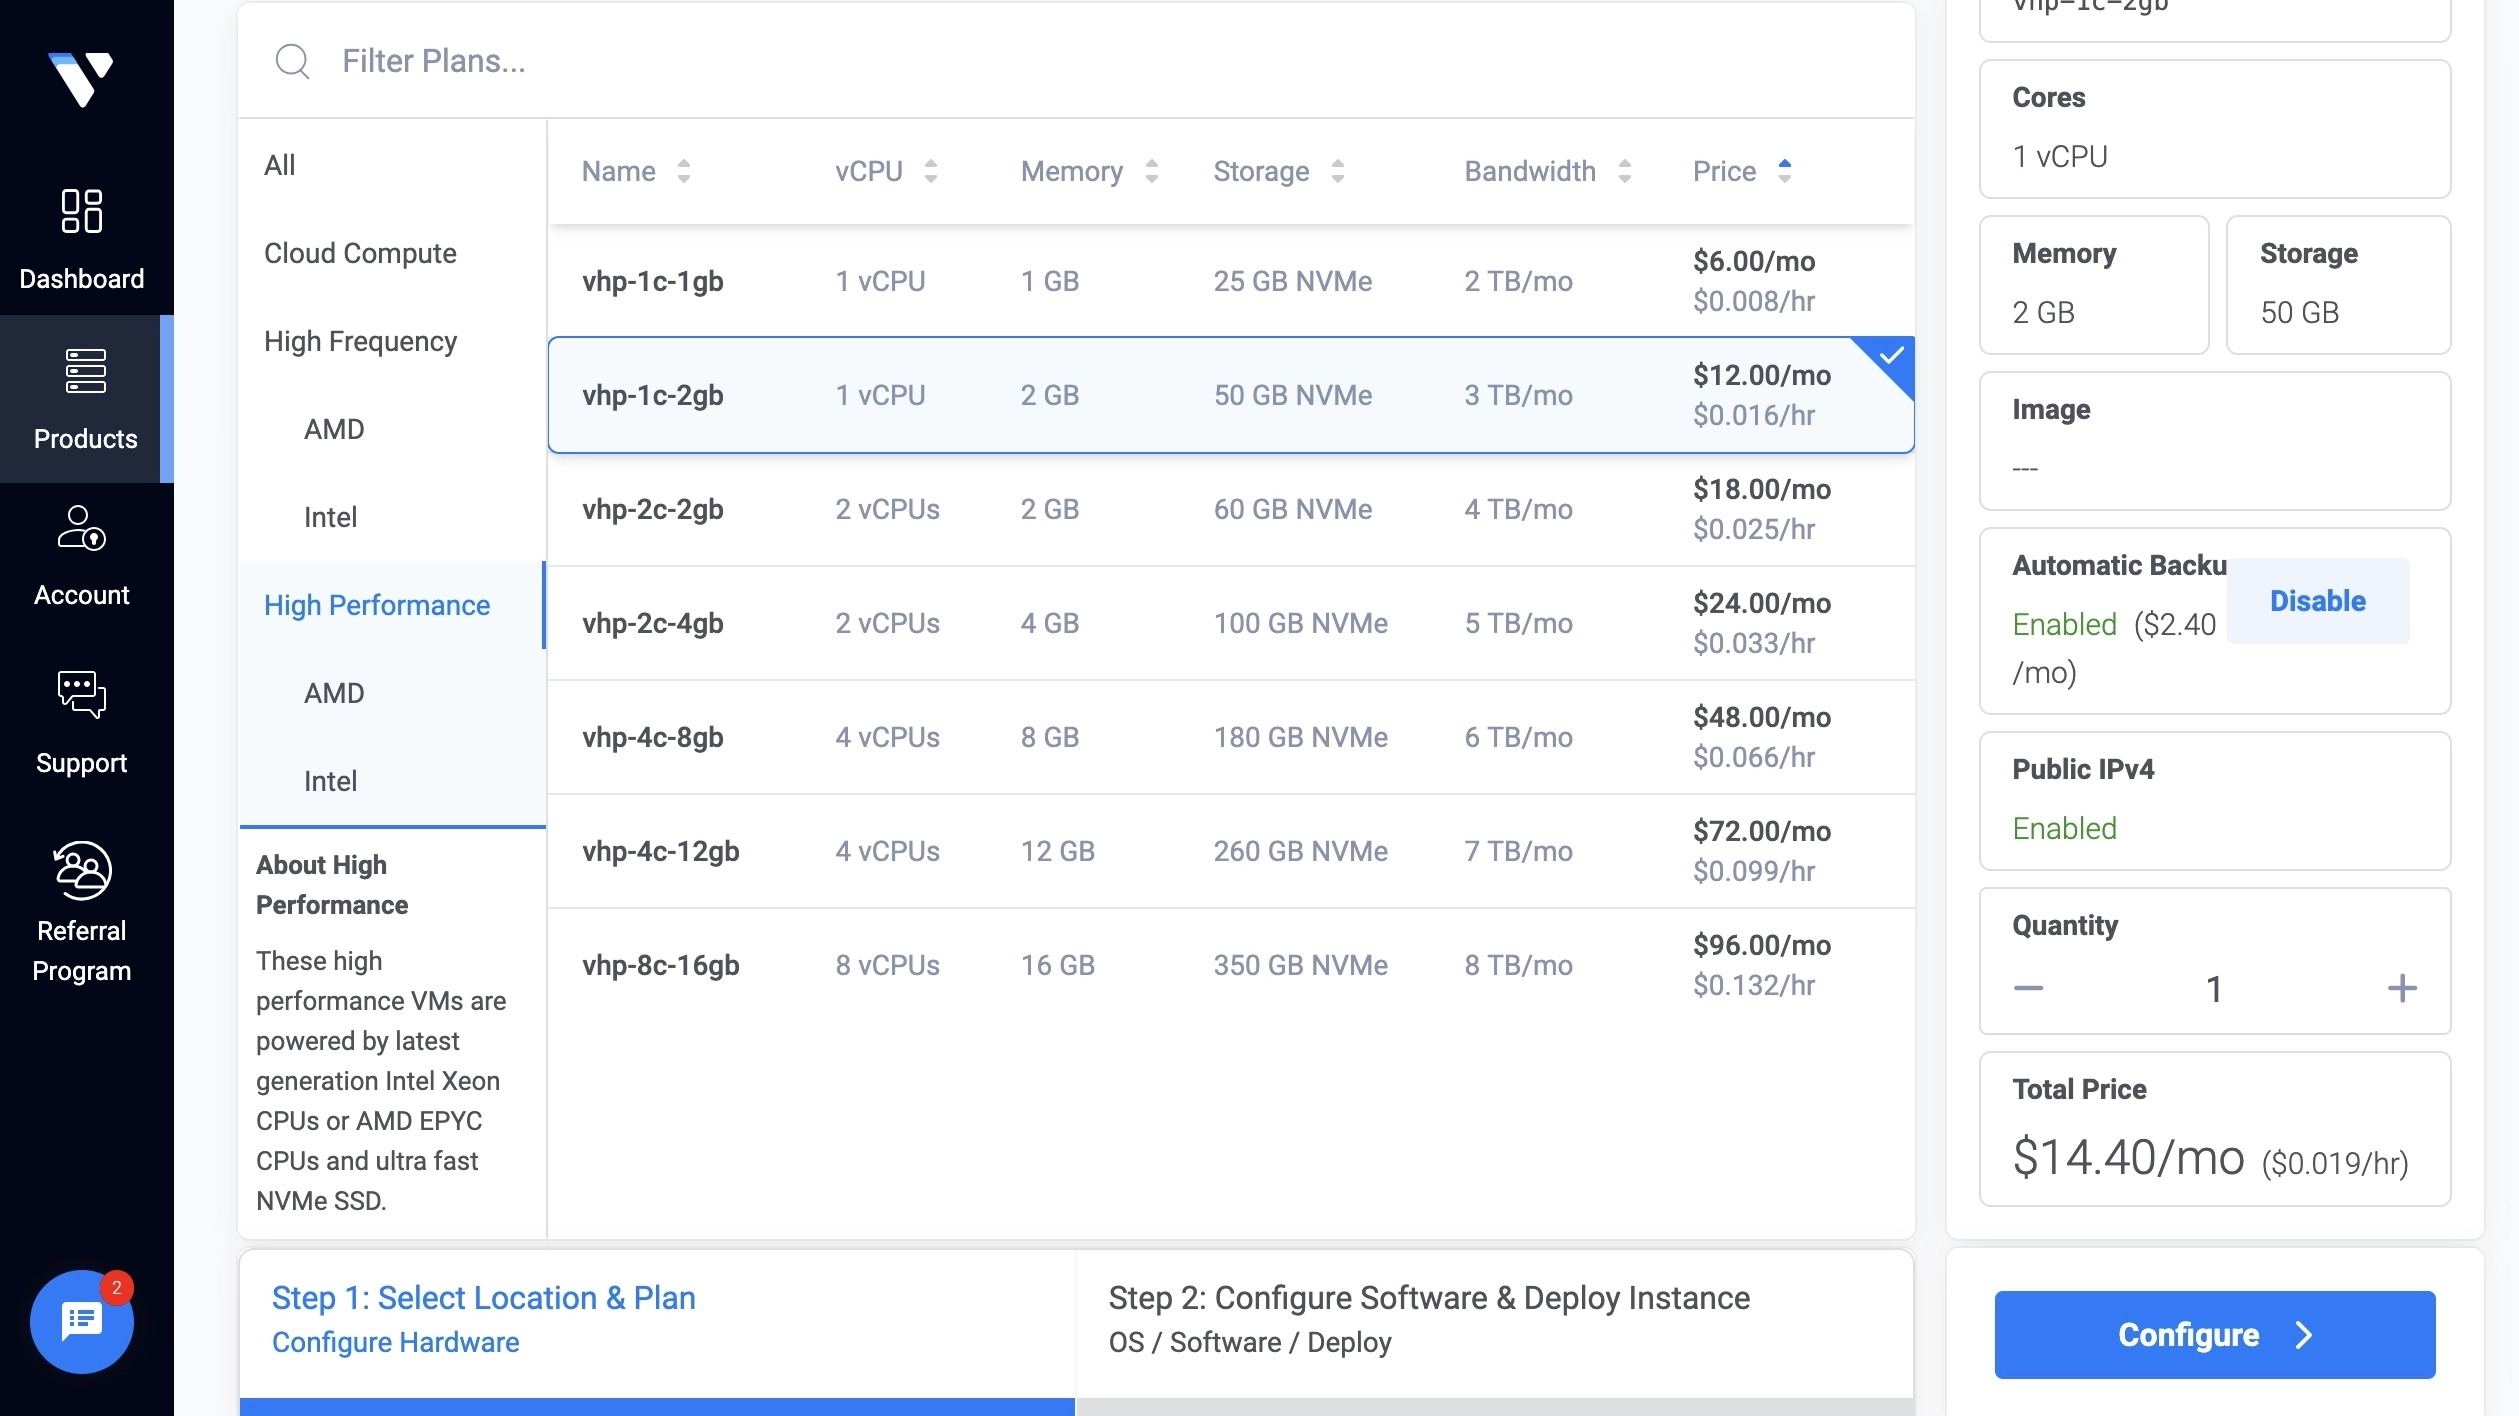
Task: Open the Dashboard icon in sidebar
Action: point(81,211)
